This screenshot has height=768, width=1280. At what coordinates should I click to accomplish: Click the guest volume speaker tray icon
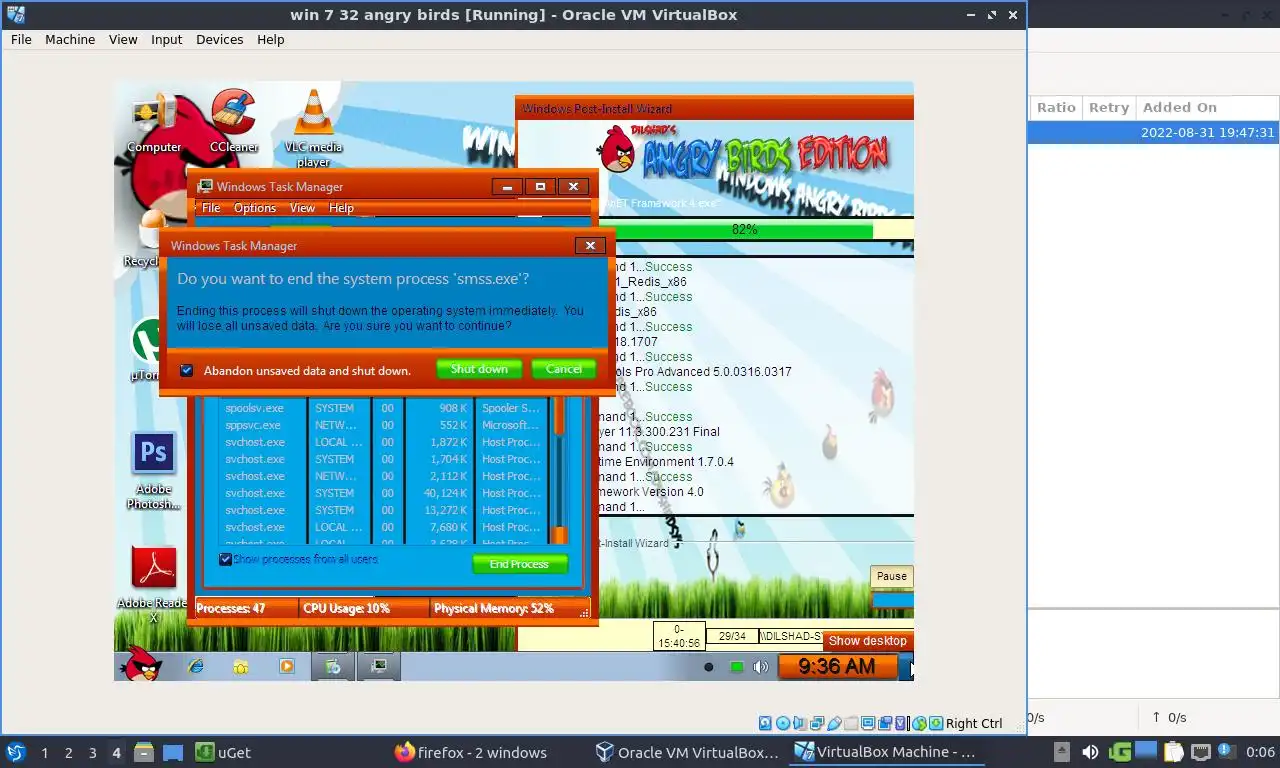point(761,667)
